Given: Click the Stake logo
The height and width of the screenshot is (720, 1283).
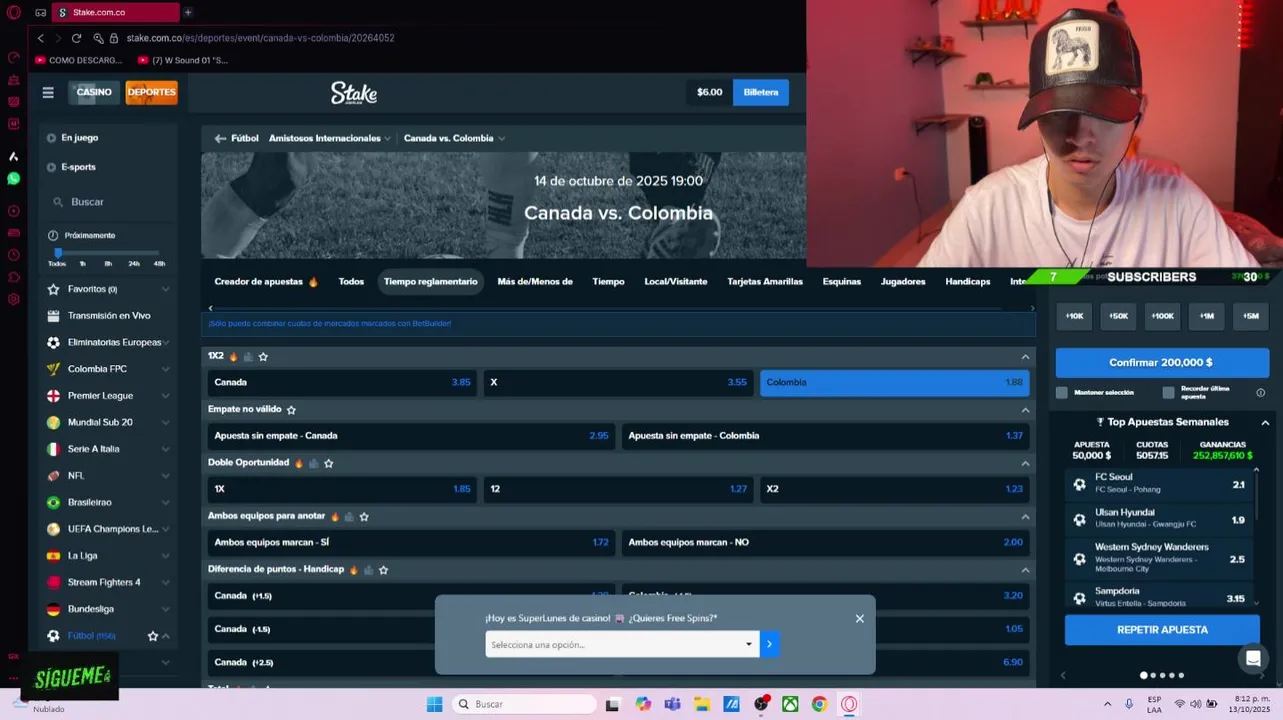Looking at the screenshot, I should coord(354,93).
